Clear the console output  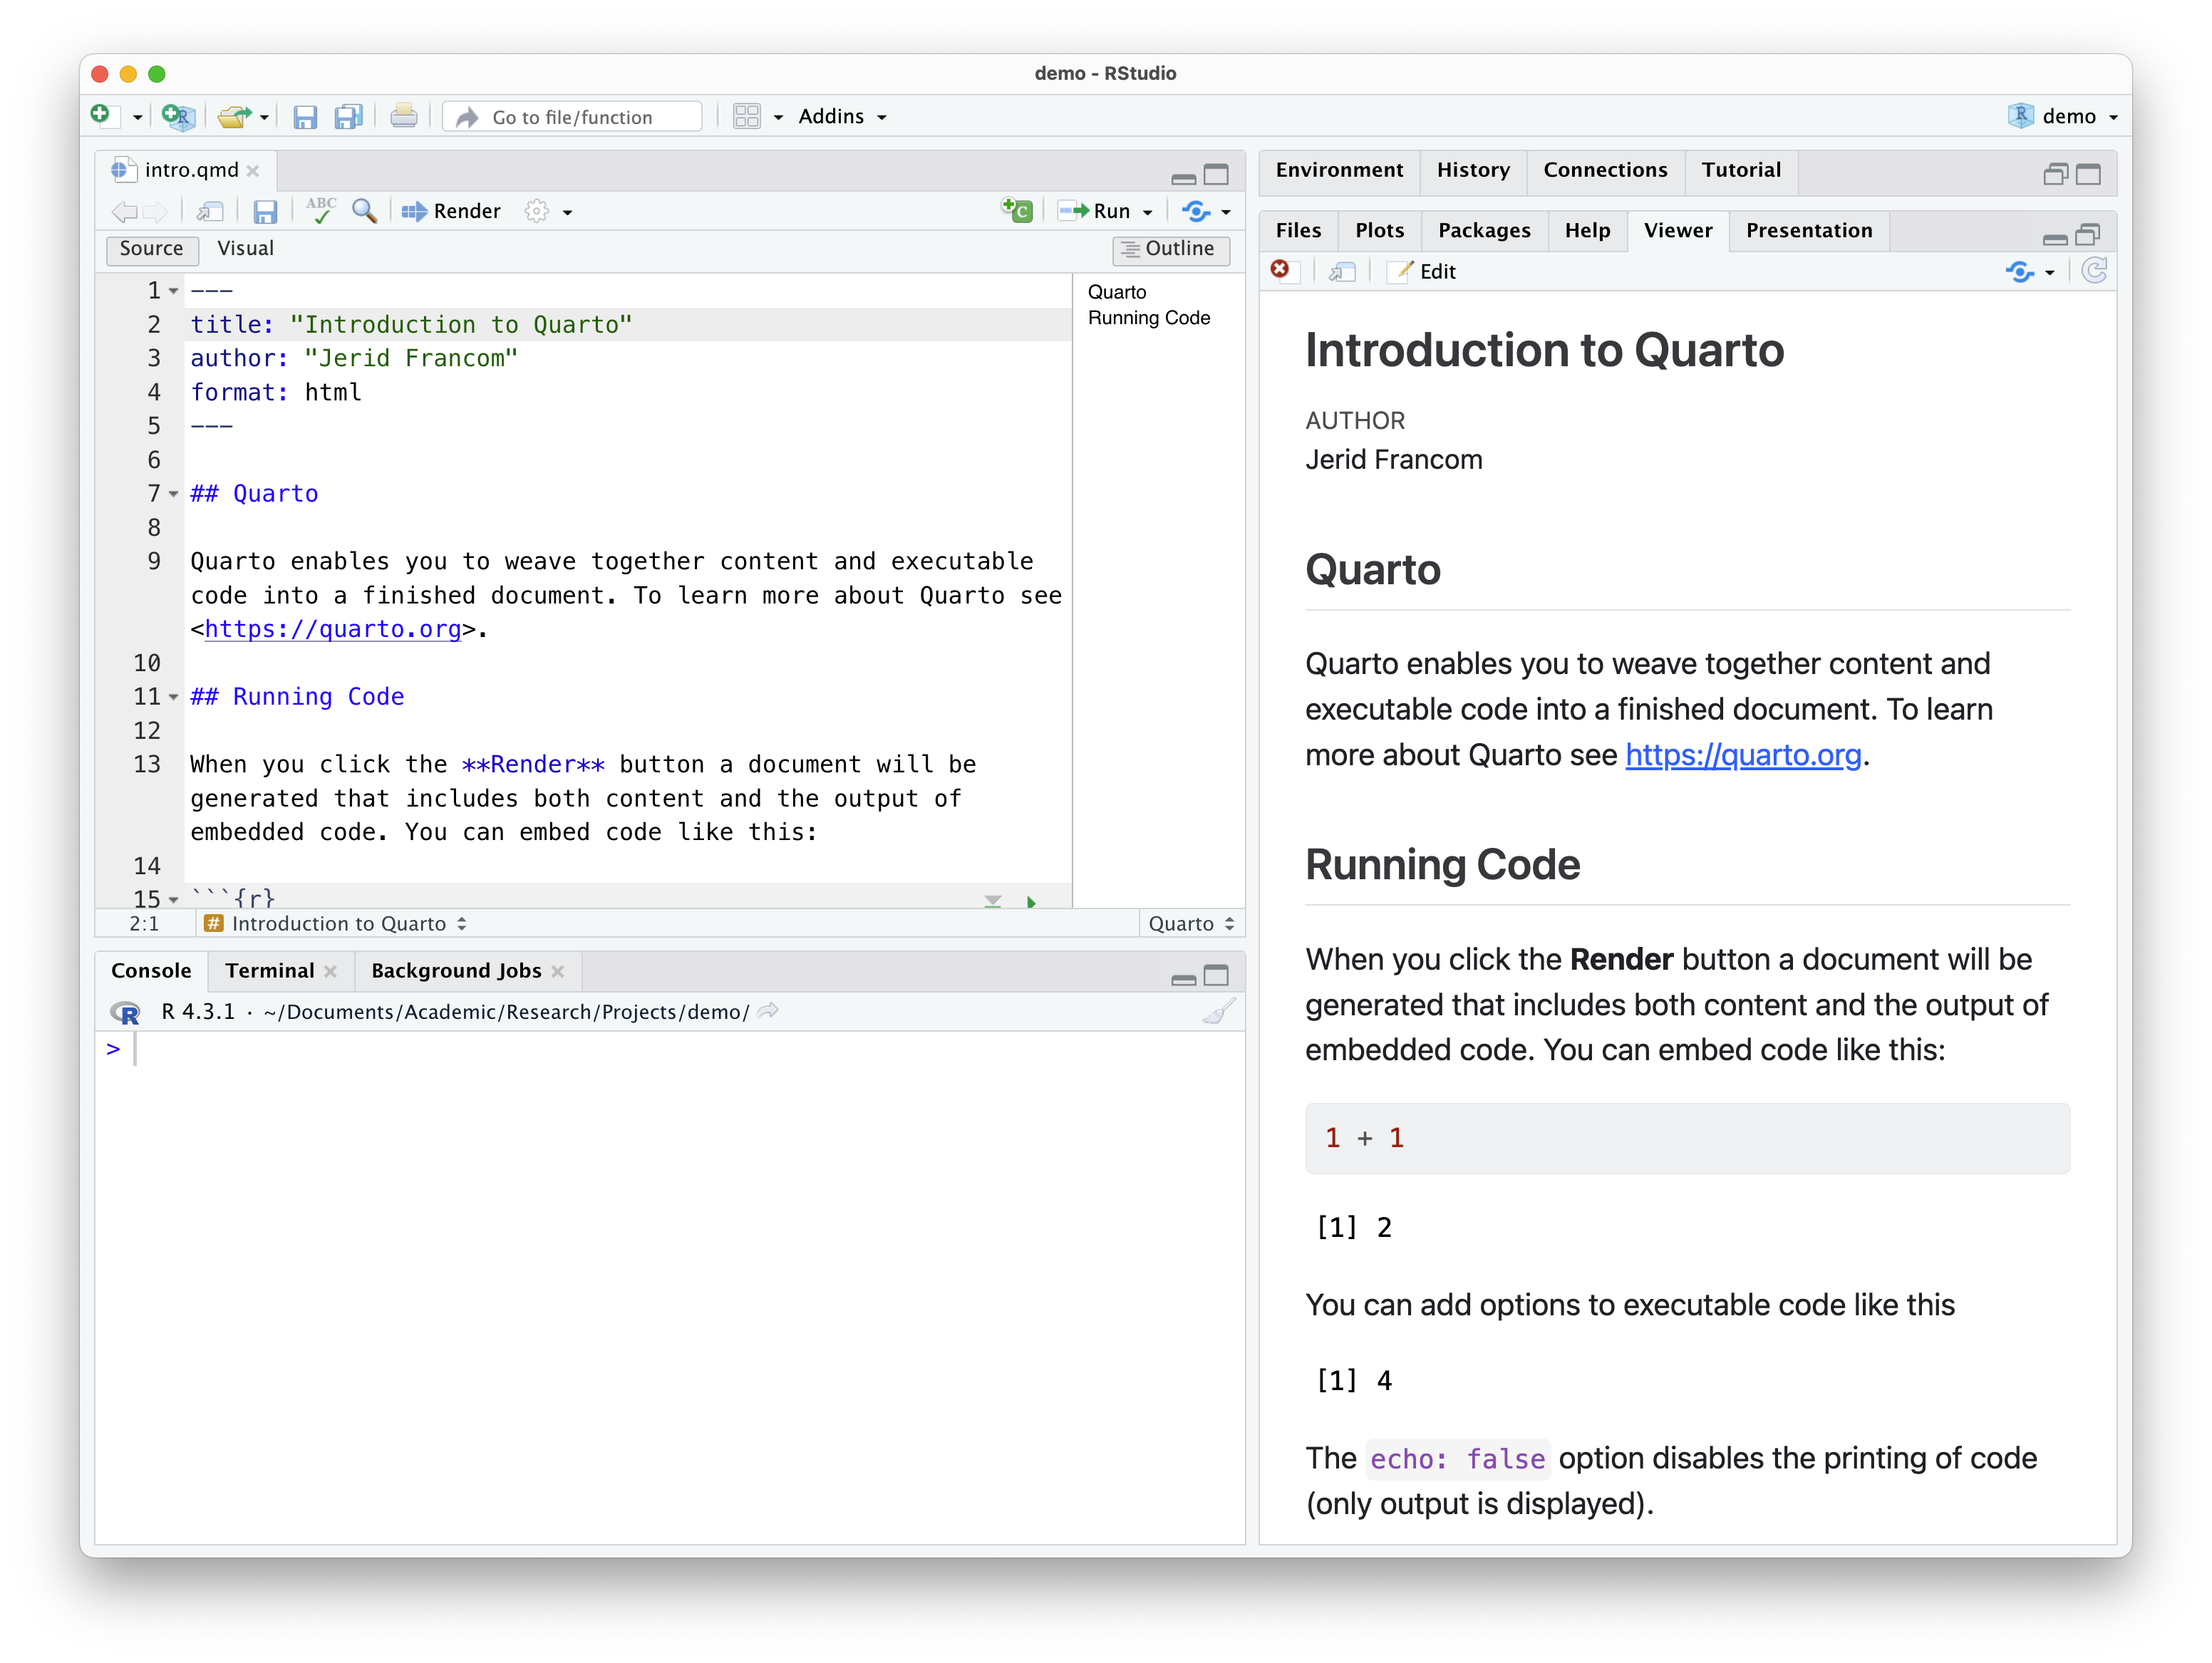click(x=1218, y=1011)
